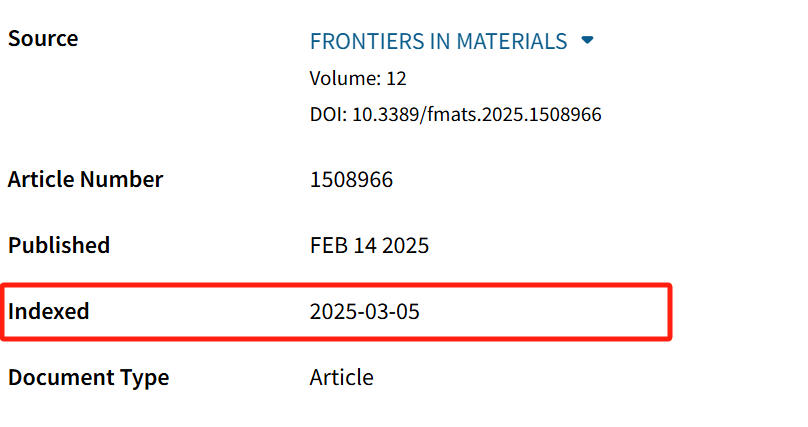Select the FEB 14 2025 publication date
This screenshot has height=427, width=808.
point(369,246)
